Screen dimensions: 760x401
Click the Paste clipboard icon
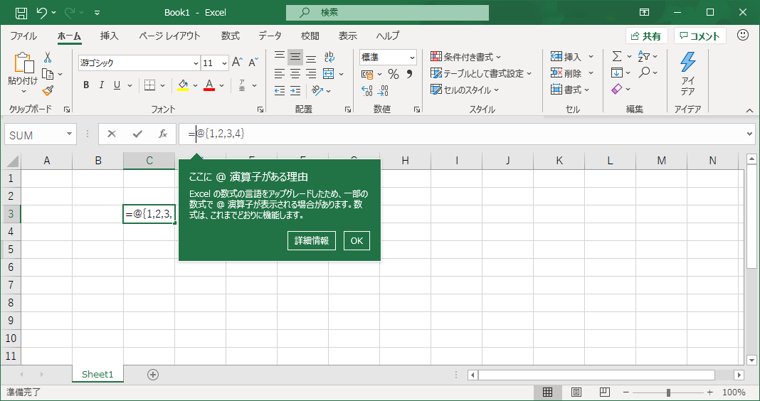pos(23,63)
